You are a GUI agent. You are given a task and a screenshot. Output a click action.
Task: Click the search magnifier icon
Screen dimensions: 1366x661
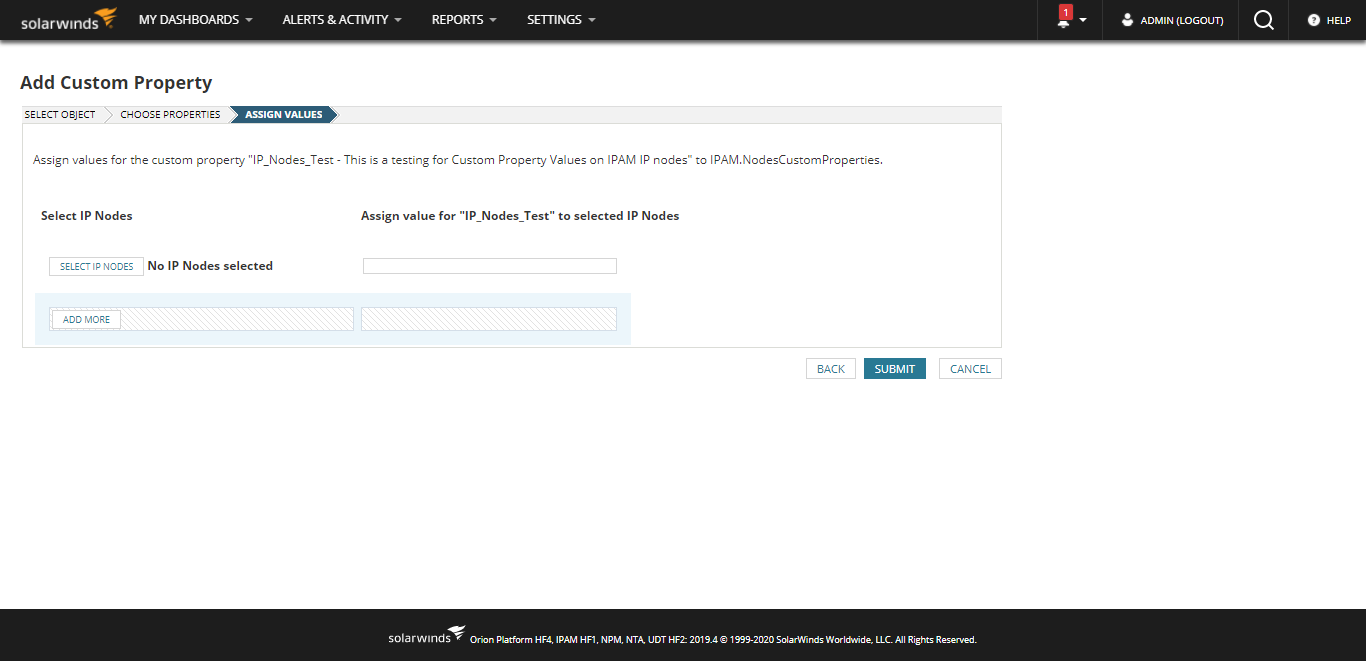1264,20
